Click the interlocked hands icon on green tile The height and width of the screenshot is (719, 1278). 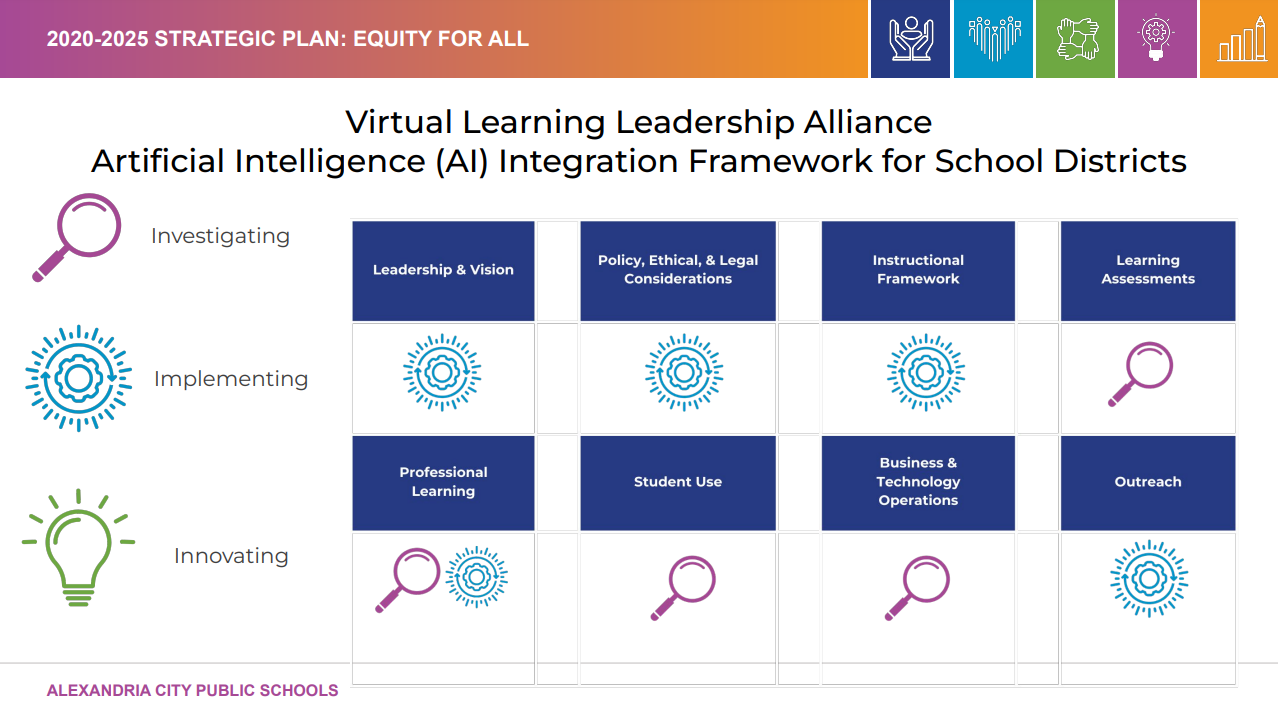1075,39
